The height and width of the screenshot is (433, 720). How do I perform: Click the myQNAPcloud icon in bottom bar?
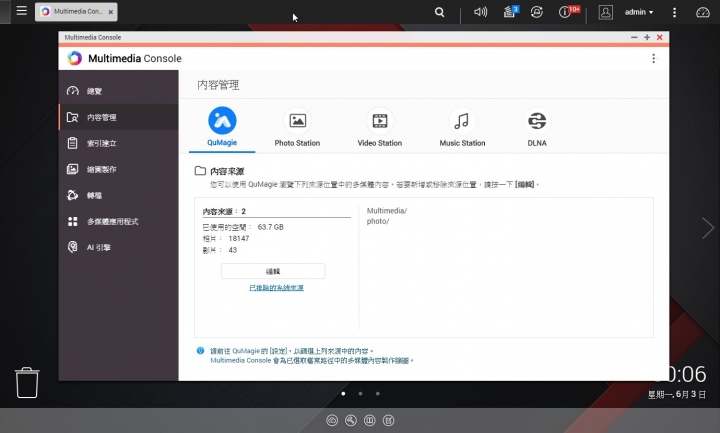pyautogui.click(x=332, y=420)
